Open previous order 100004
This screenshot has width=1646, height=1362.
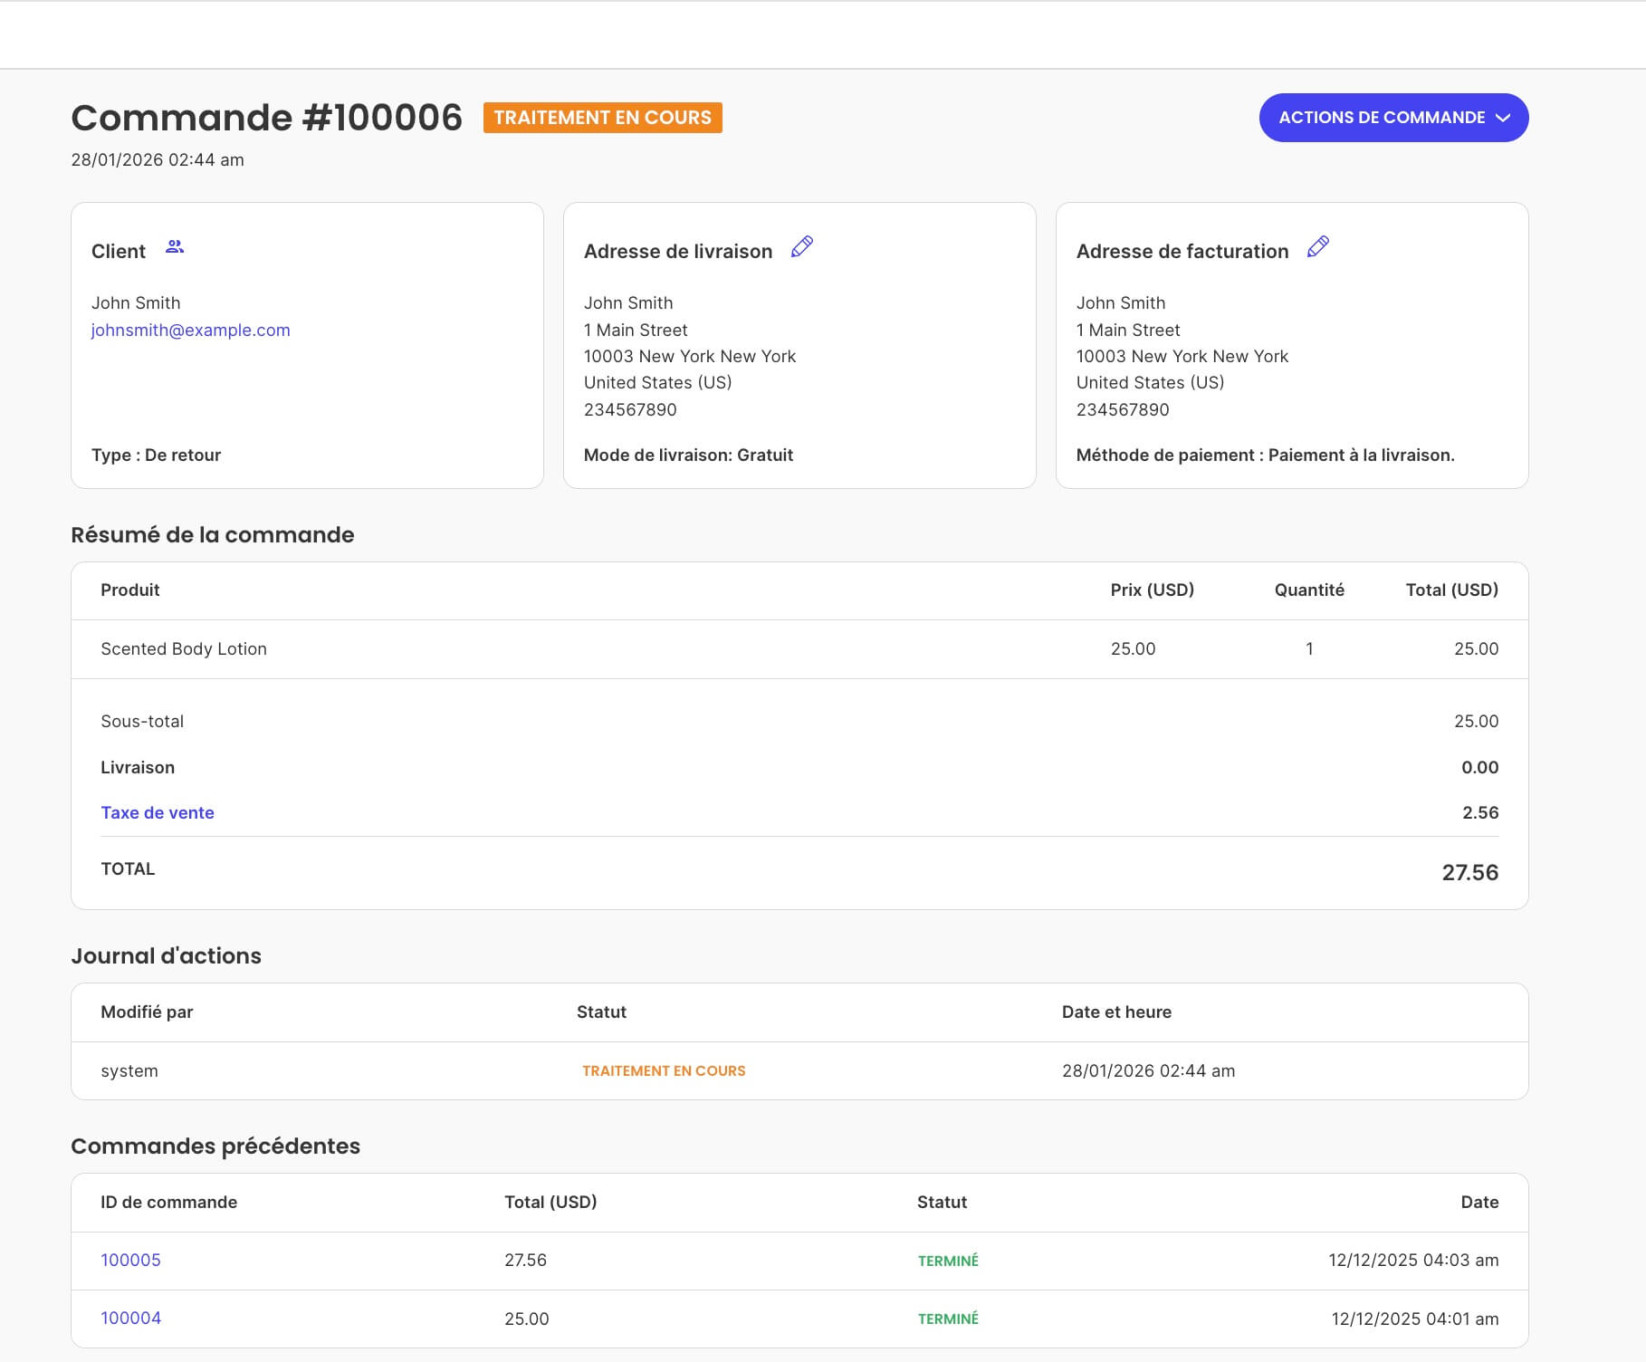click(x=130, y=1318)
